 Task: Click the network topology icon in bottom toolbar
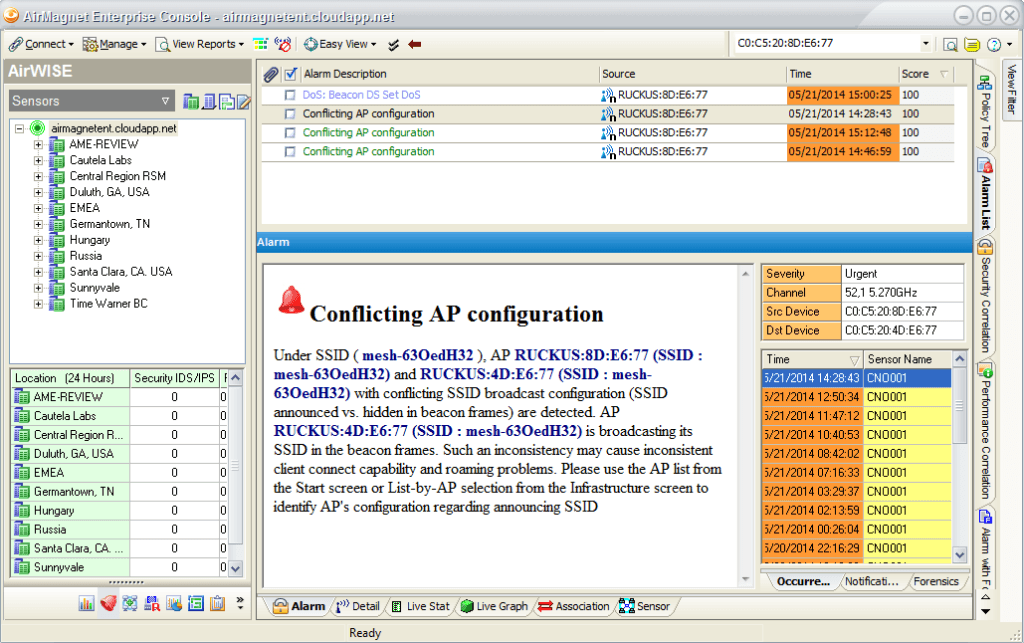[130, 604]
